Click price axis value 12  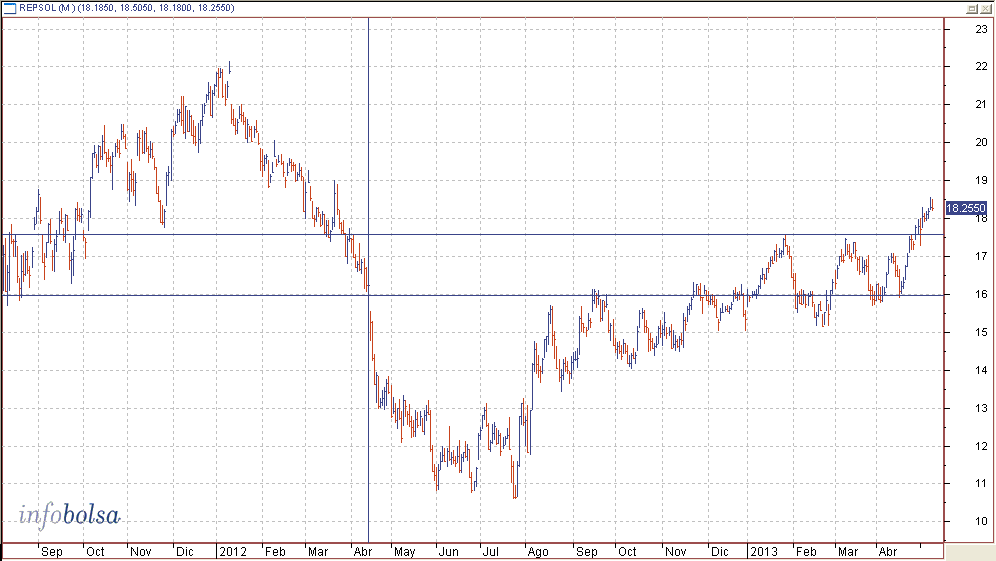click(981, 446)
